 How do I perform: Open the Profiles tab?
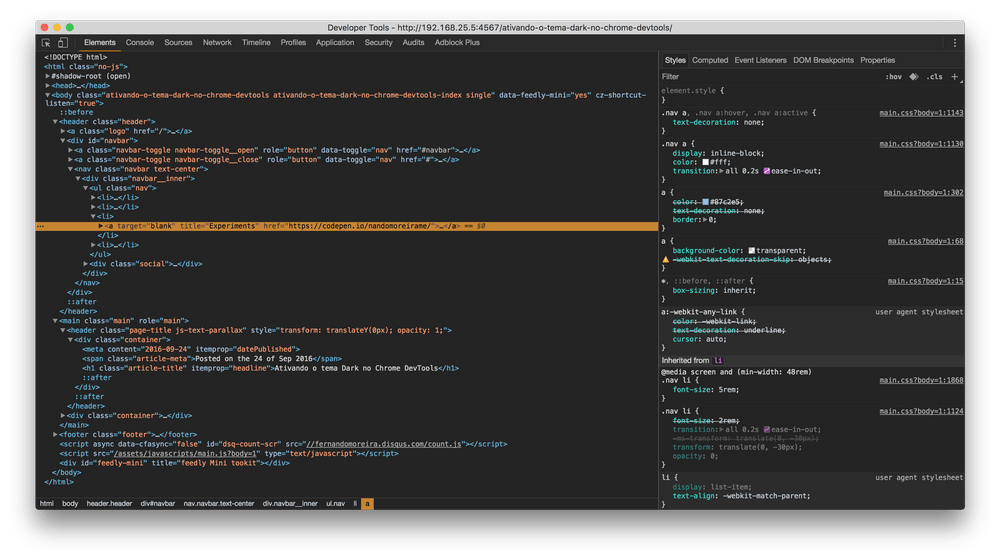[293, 43]
